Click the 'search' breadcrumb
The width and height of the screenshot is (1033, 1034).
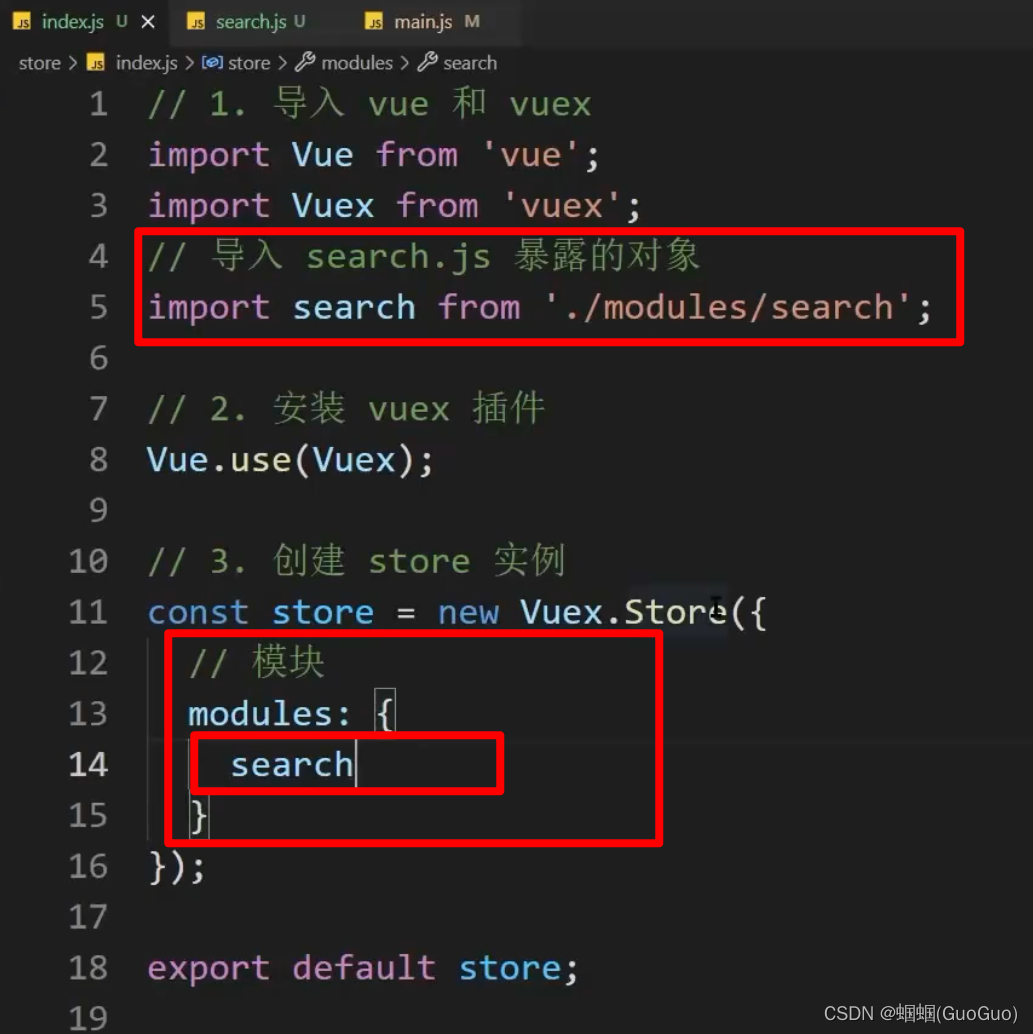[470, 63]
